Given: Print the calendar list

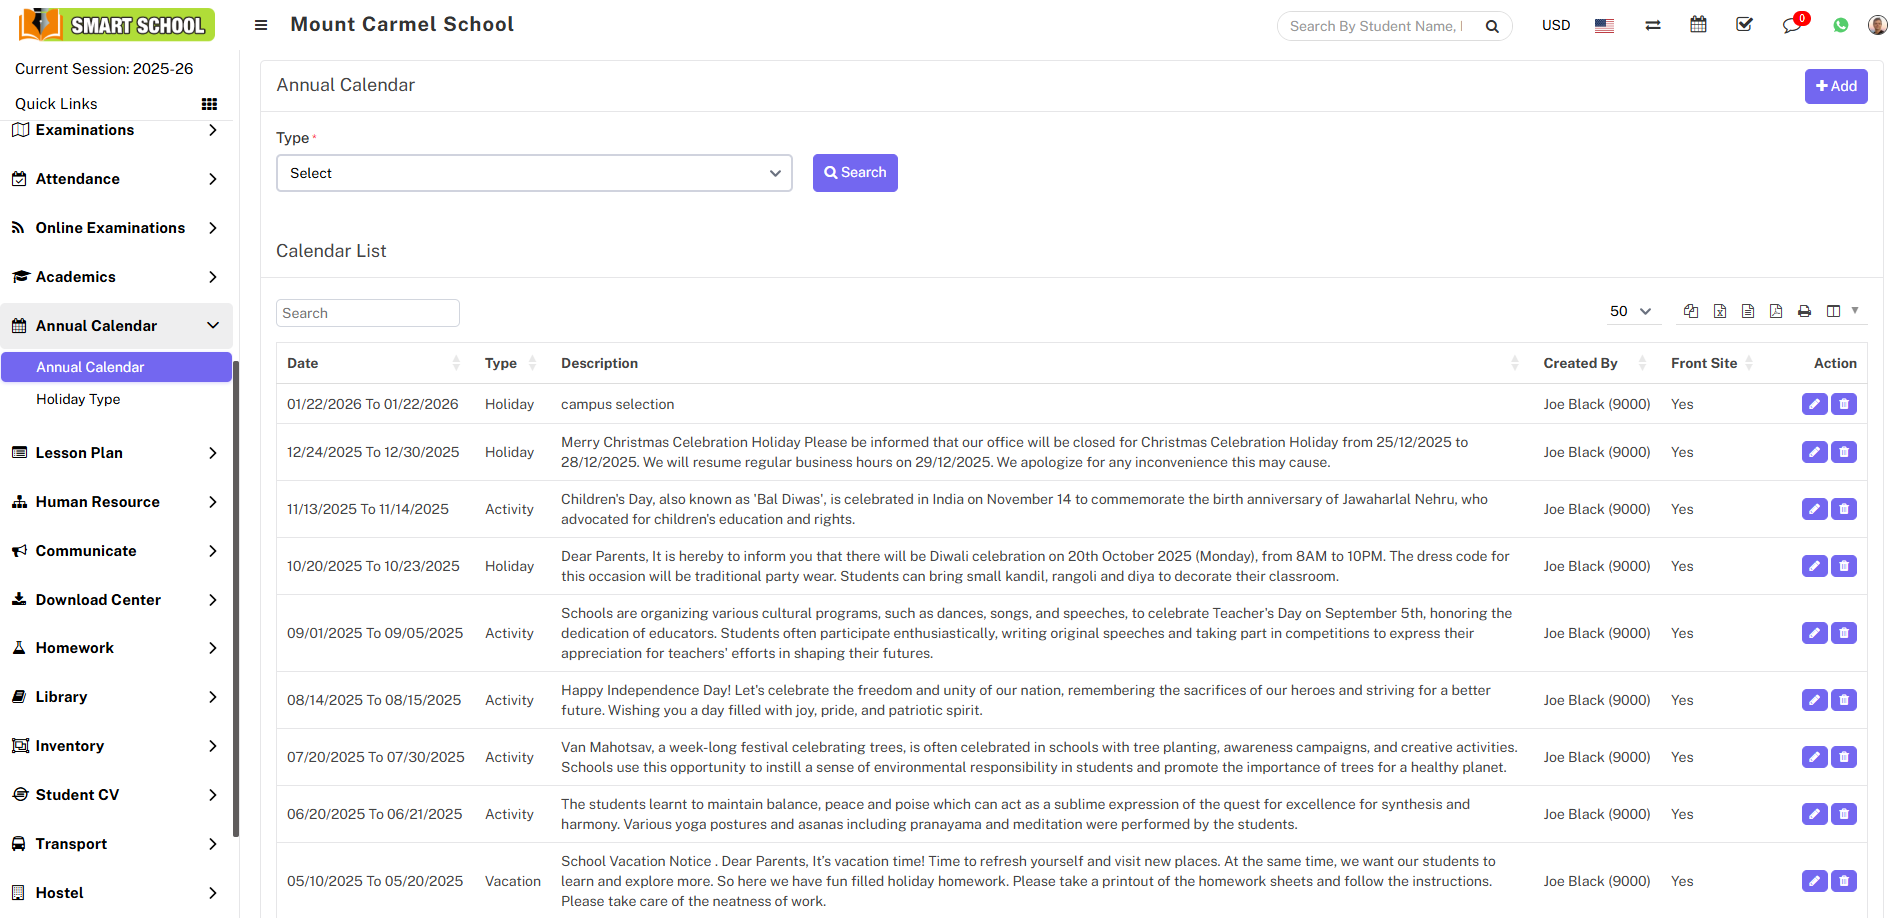Looking at the screenshot, I should coord(1804,311).
